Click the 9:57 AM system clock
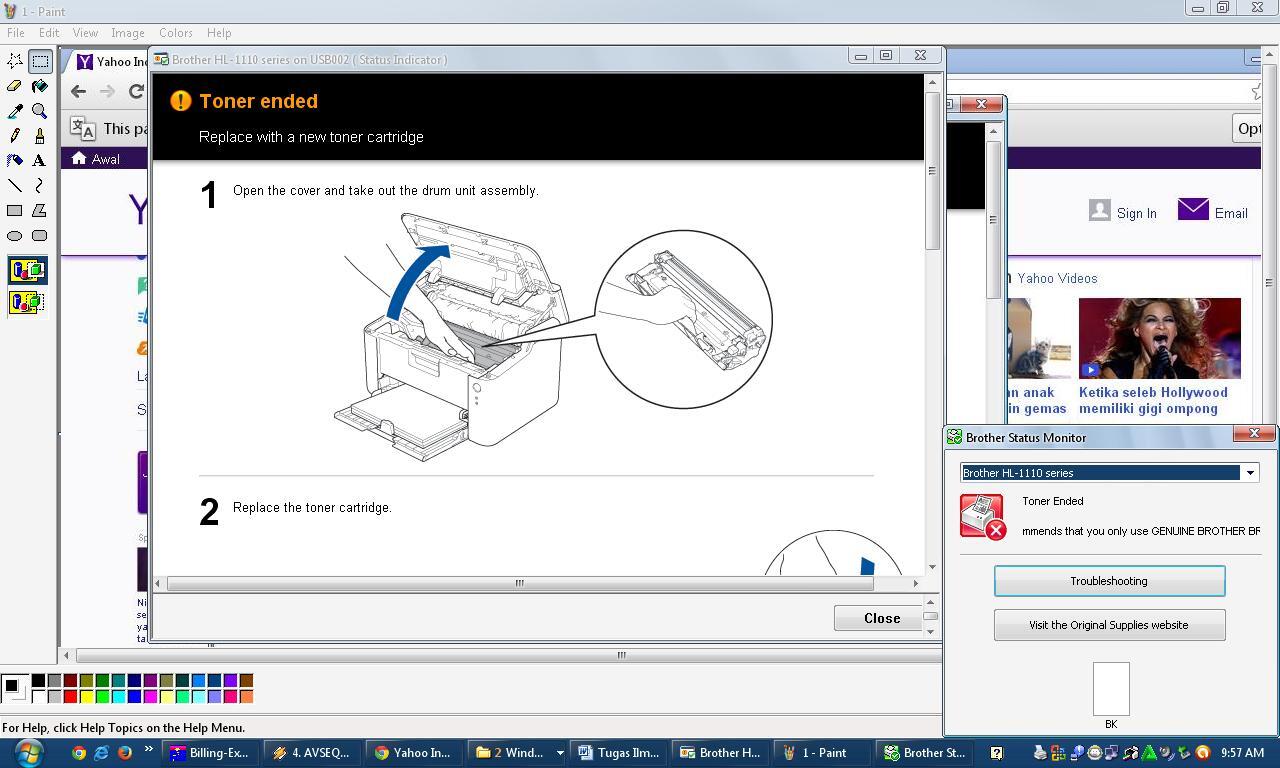 [1242, 753]
